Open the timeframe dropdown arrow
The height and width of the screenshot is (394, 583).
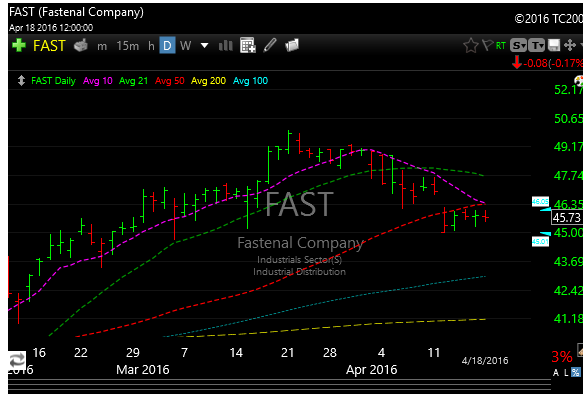pyautogui.click(x=204, y=46)
